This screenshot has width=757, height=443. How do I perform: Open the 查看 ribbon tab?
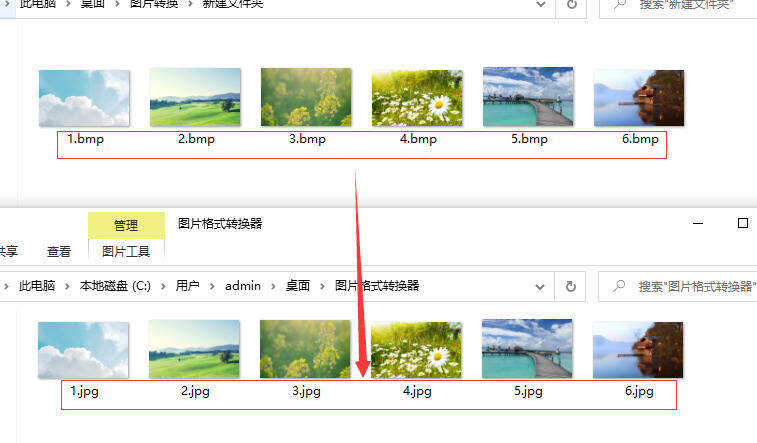tap(59, 252)
